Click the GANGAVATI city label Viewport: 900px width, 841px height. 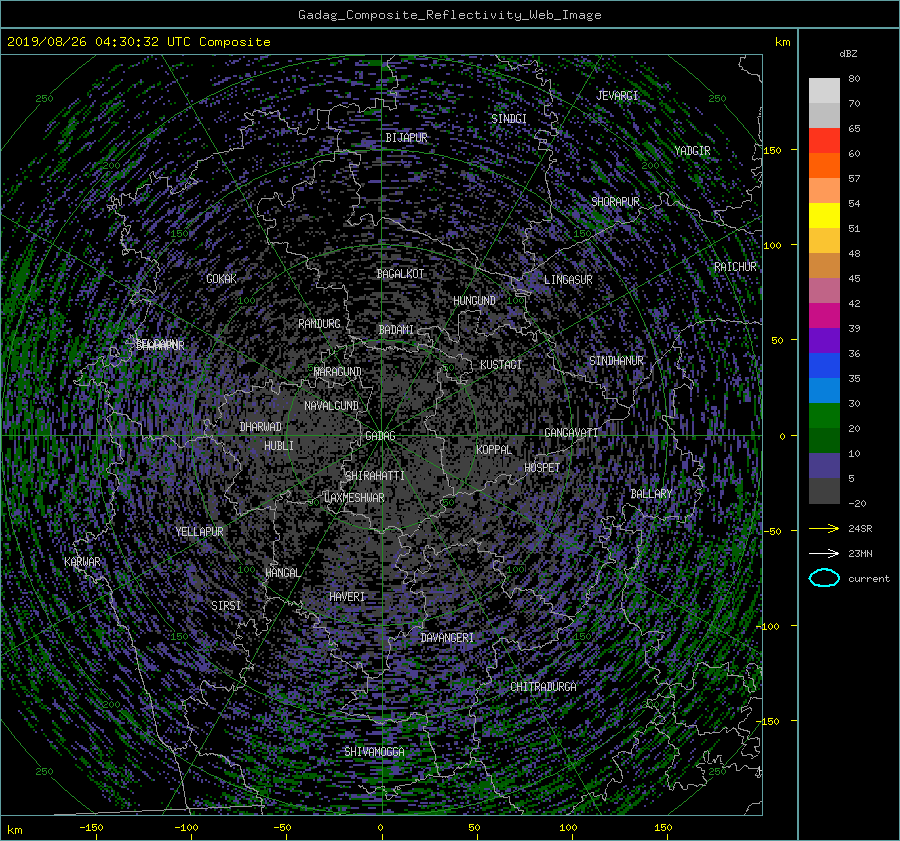(x=571, y=432)
